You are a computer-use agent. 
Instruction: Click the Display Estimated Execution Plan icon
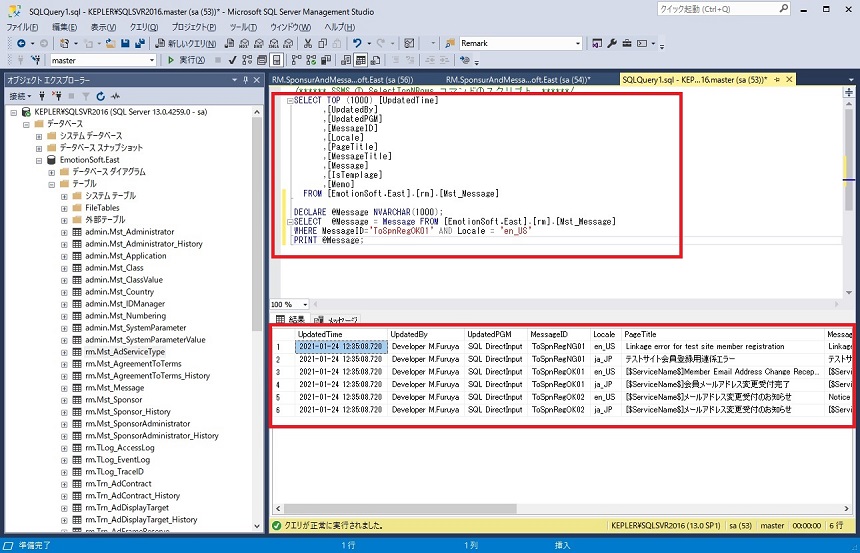tap(247, 60)
